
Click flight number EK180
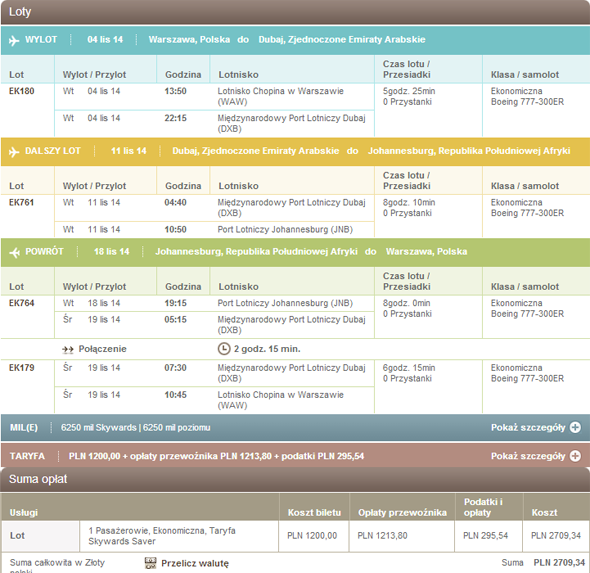click(21, 91)
